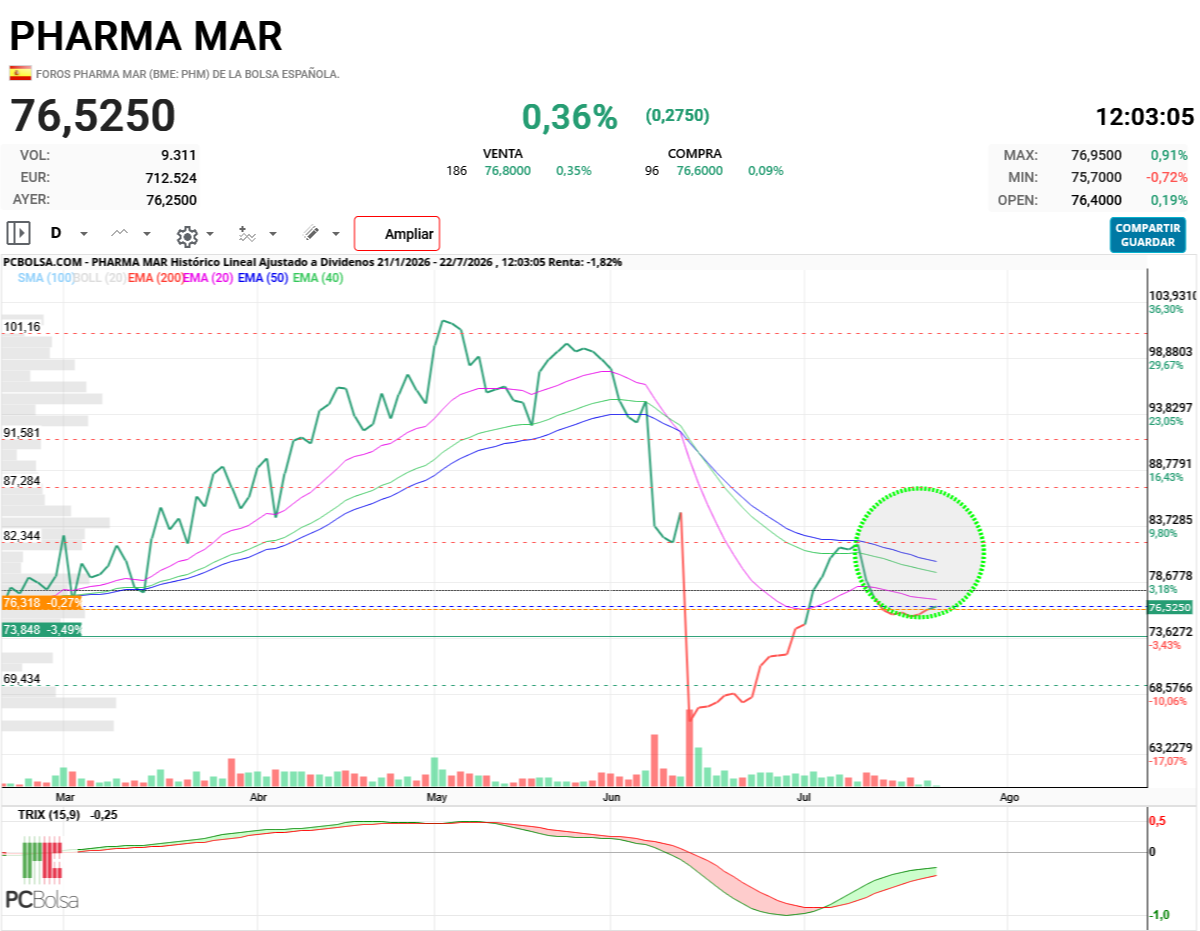Click the add indicator icon

(x=247, y=234)
